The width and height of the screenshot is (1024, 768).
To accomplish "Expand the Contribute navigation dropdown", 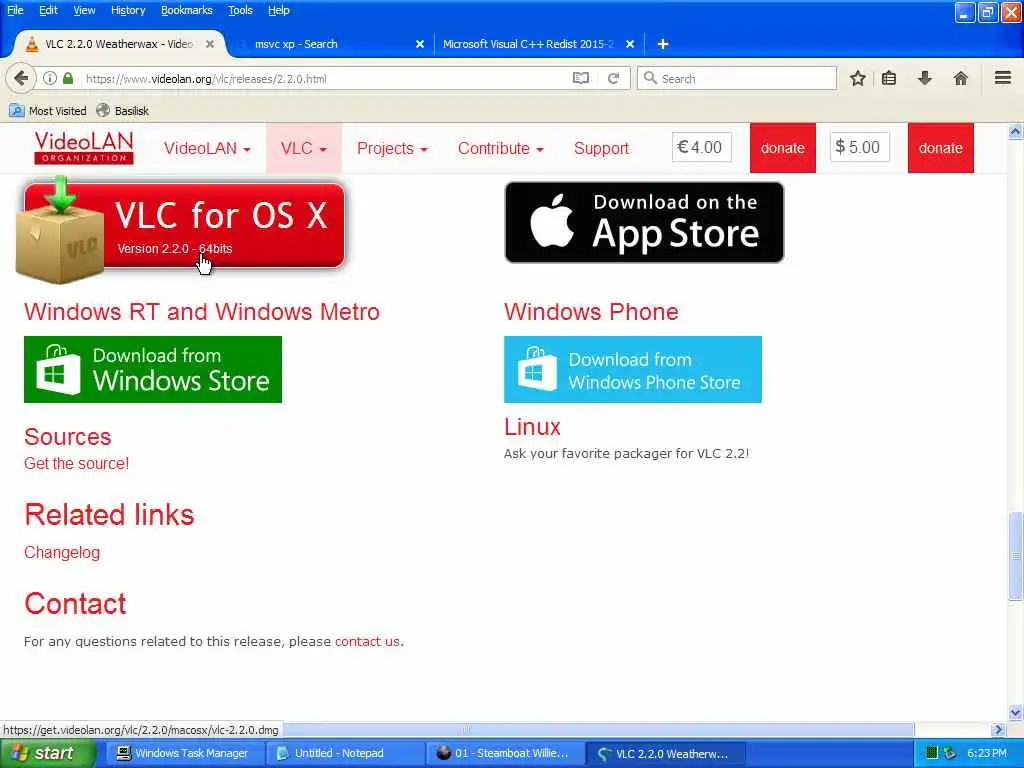I will click(x=500, y=148).
